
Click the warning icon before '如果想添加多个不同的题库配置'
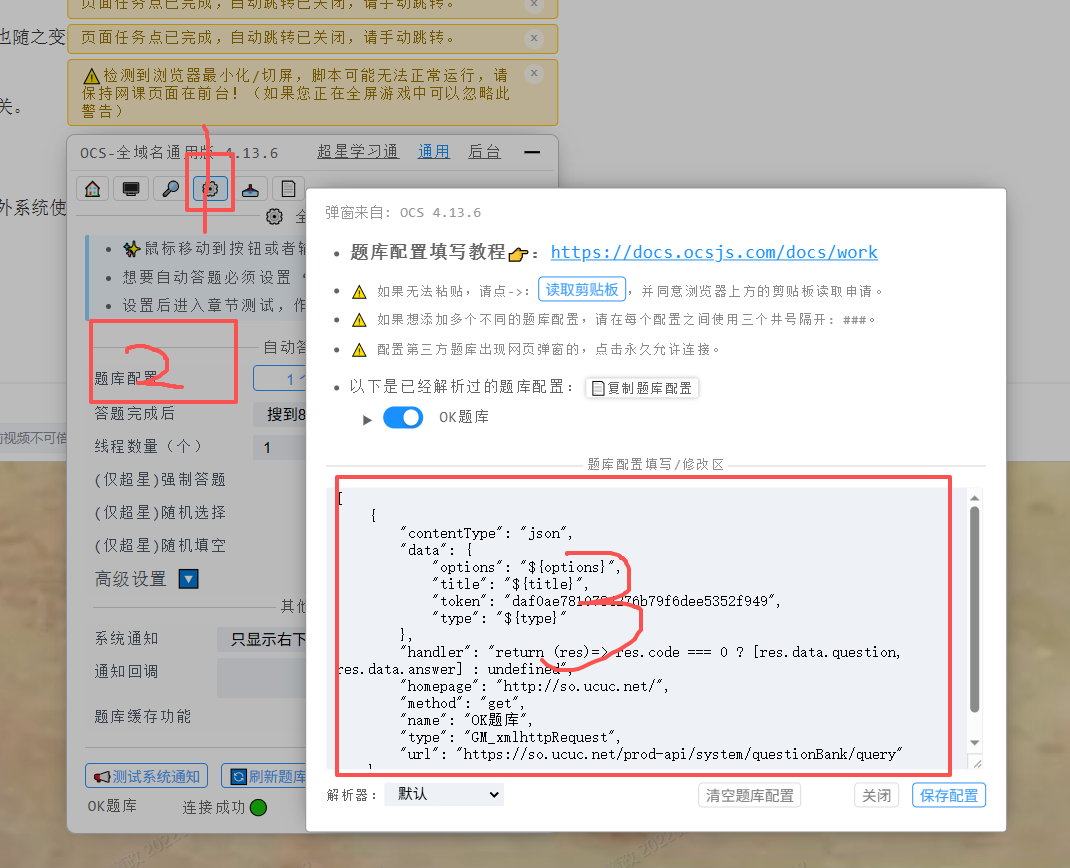pyautogui.click(x=359, y=320)
